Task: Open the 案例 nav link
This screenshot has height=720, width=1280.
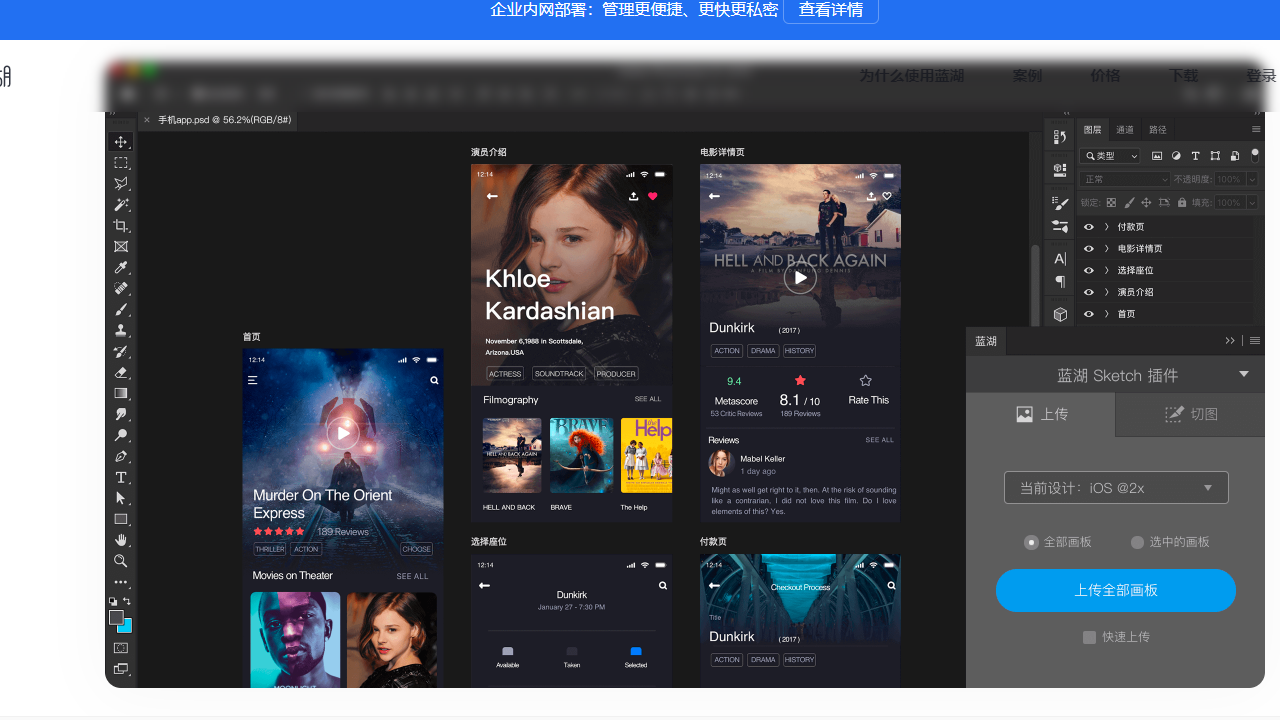Action: 1027,76
